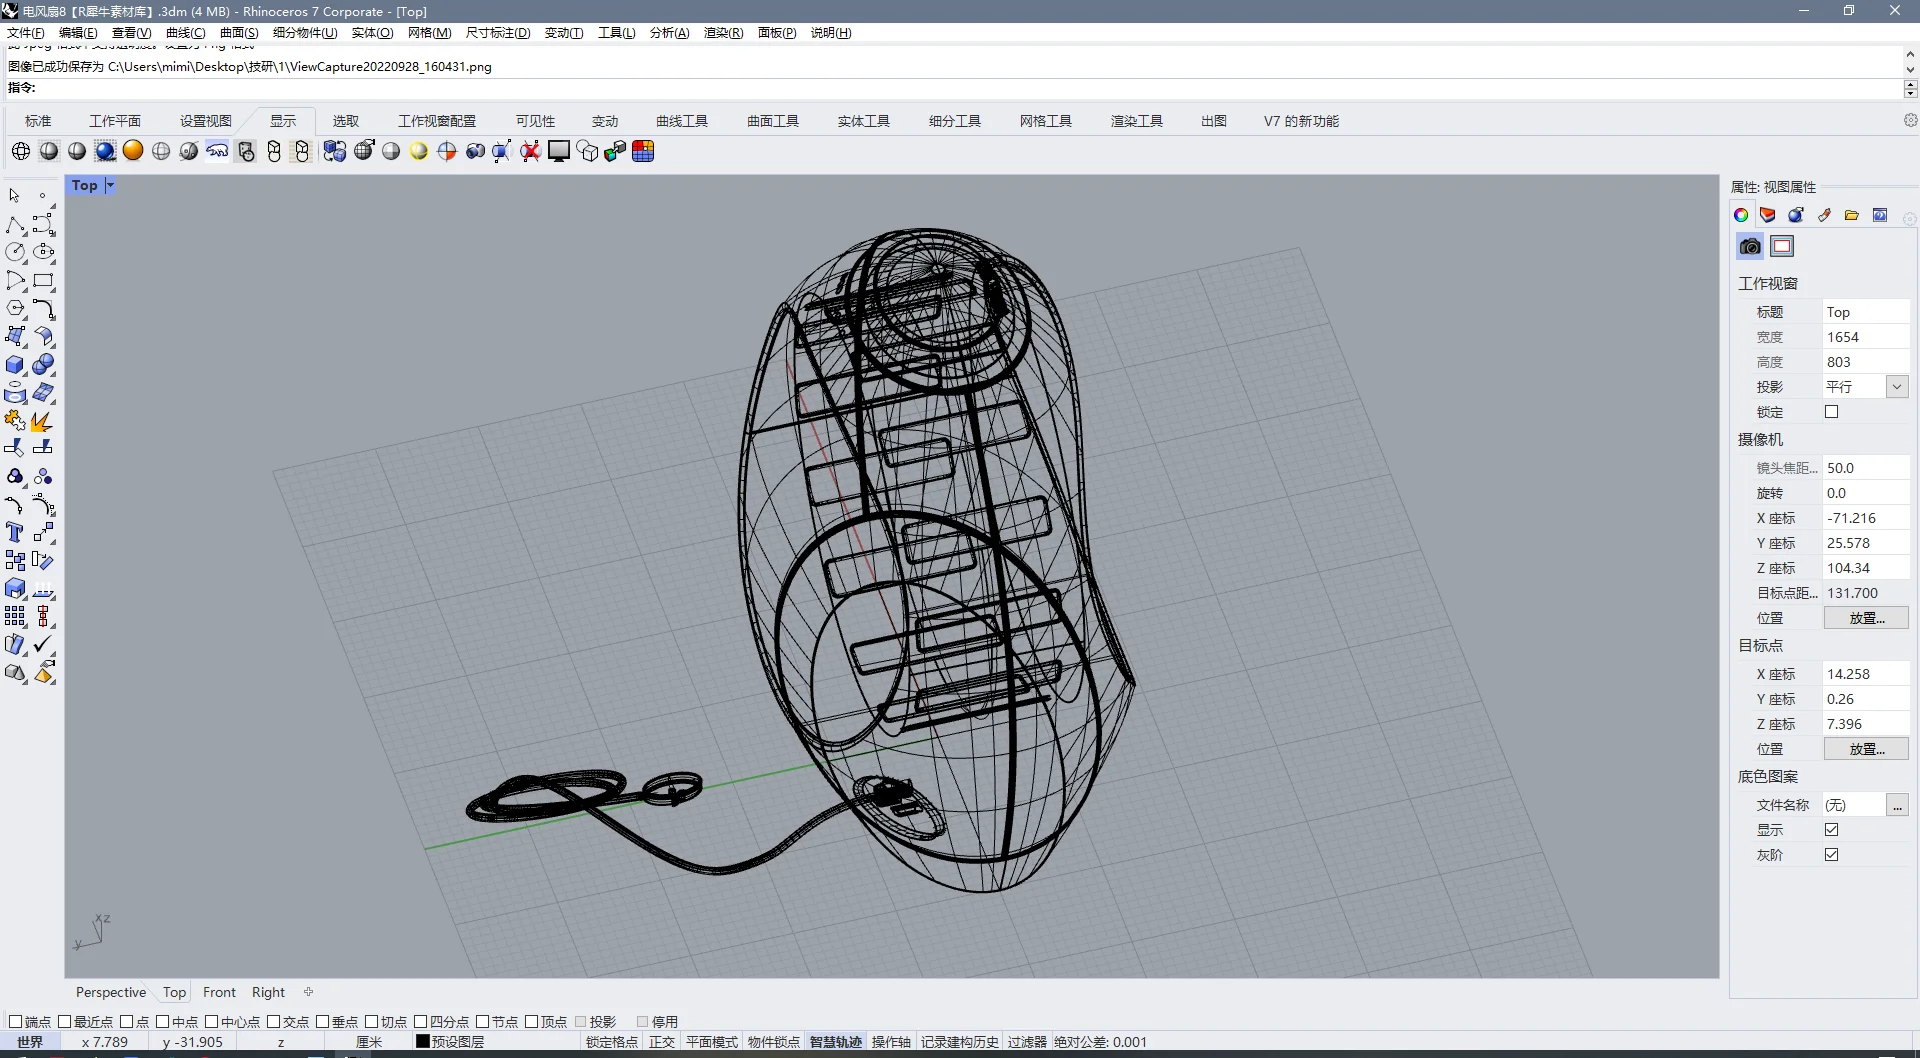
Task: Expand the command history scroll arrow
Action: (x=1910, y=55)
